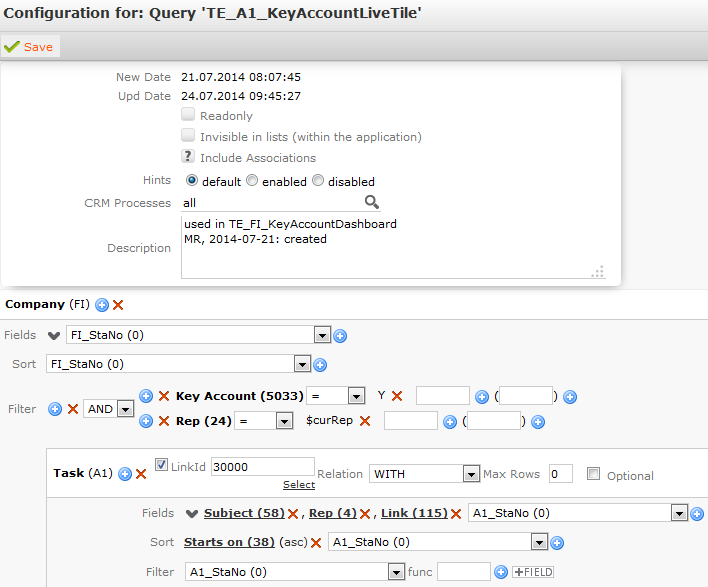Expand the Company Sort FI_StaNo dropdown
The image size is (708, 587).
(x=302, y=364)
